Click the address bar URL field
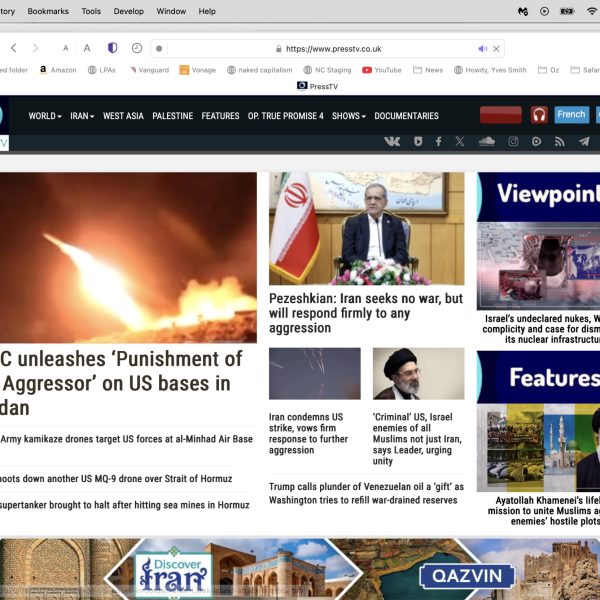Viewport: 600px width, 600px height. [328, 49]
